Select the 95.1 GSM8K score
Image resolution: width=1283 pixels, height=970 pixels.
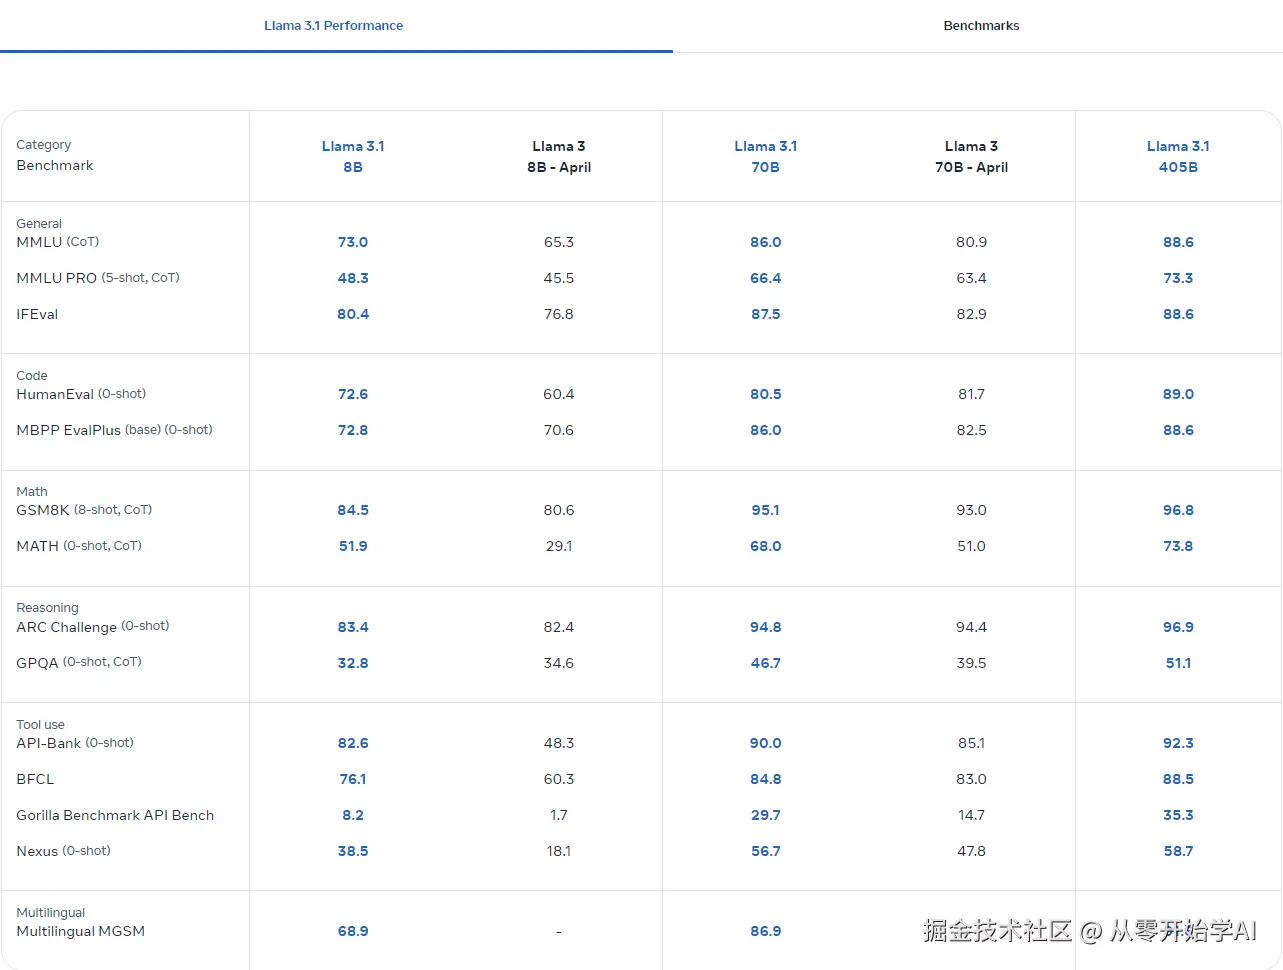(x=766, y=510)
